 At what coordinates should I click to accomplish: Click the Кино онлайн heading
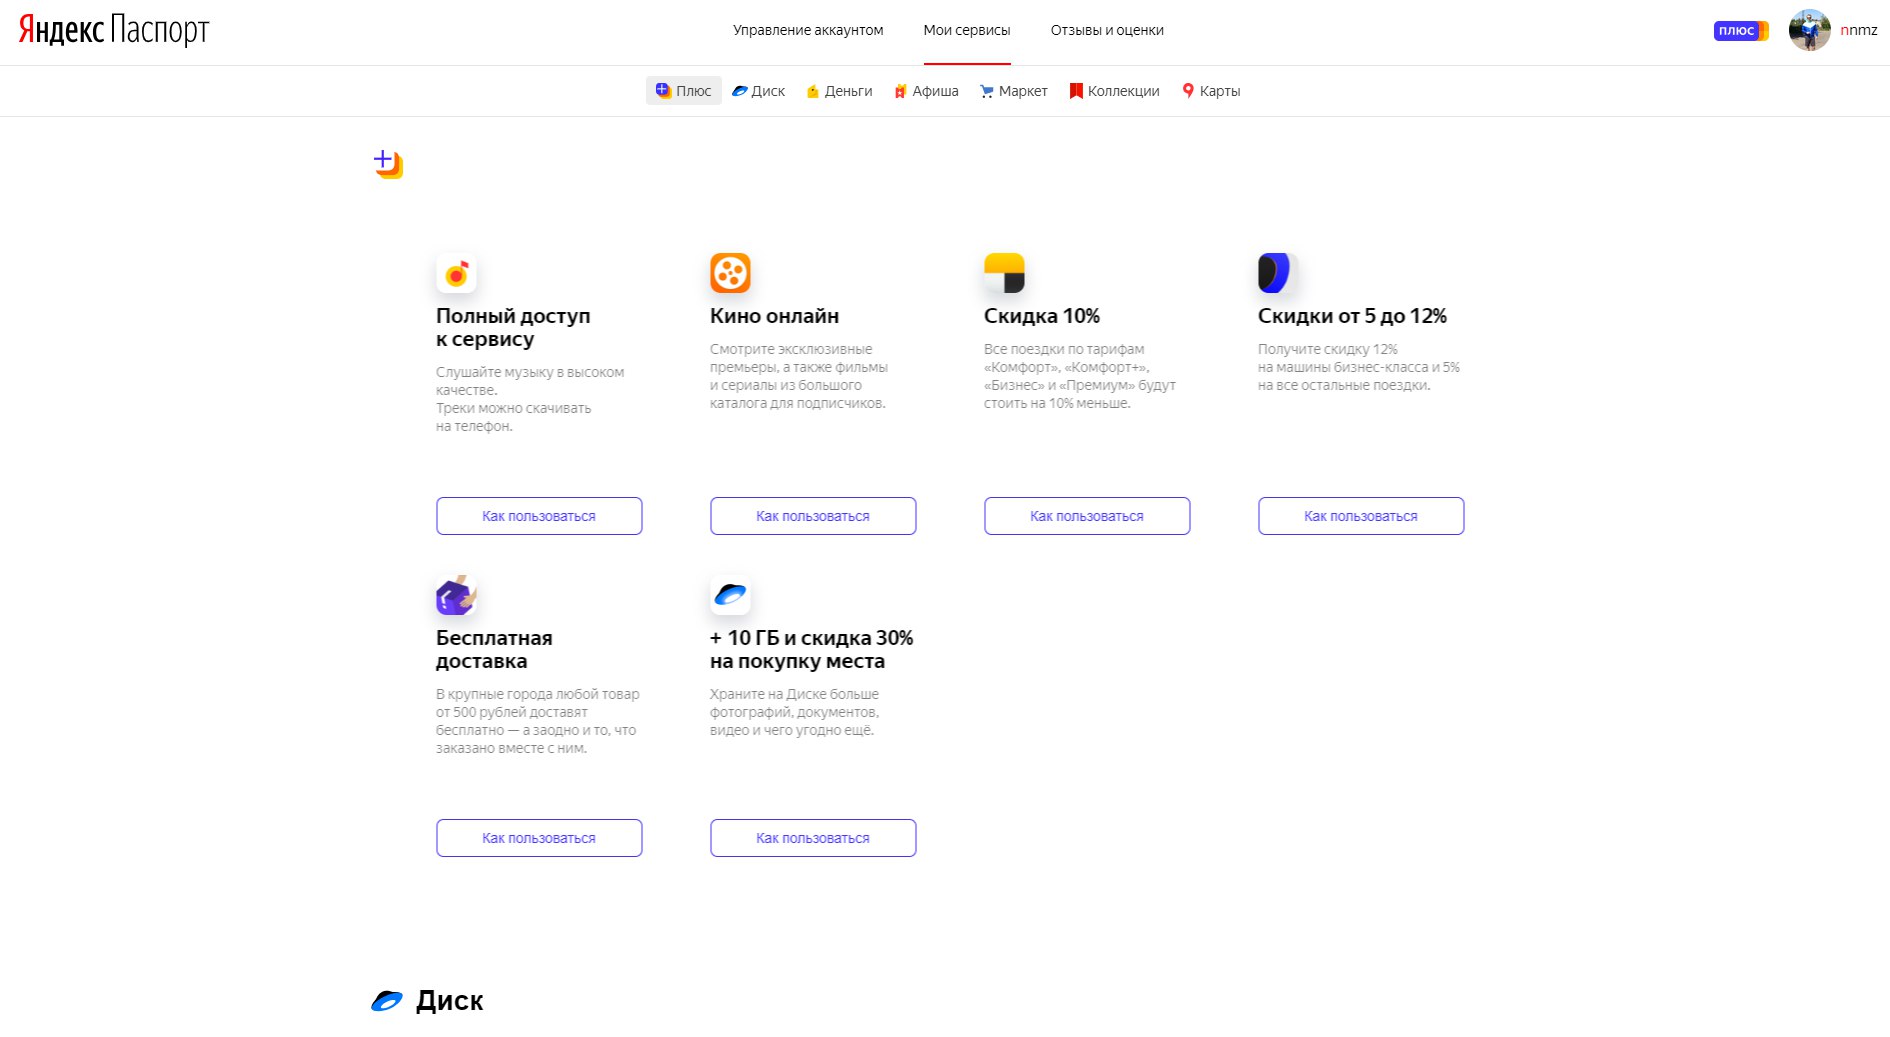774,316
